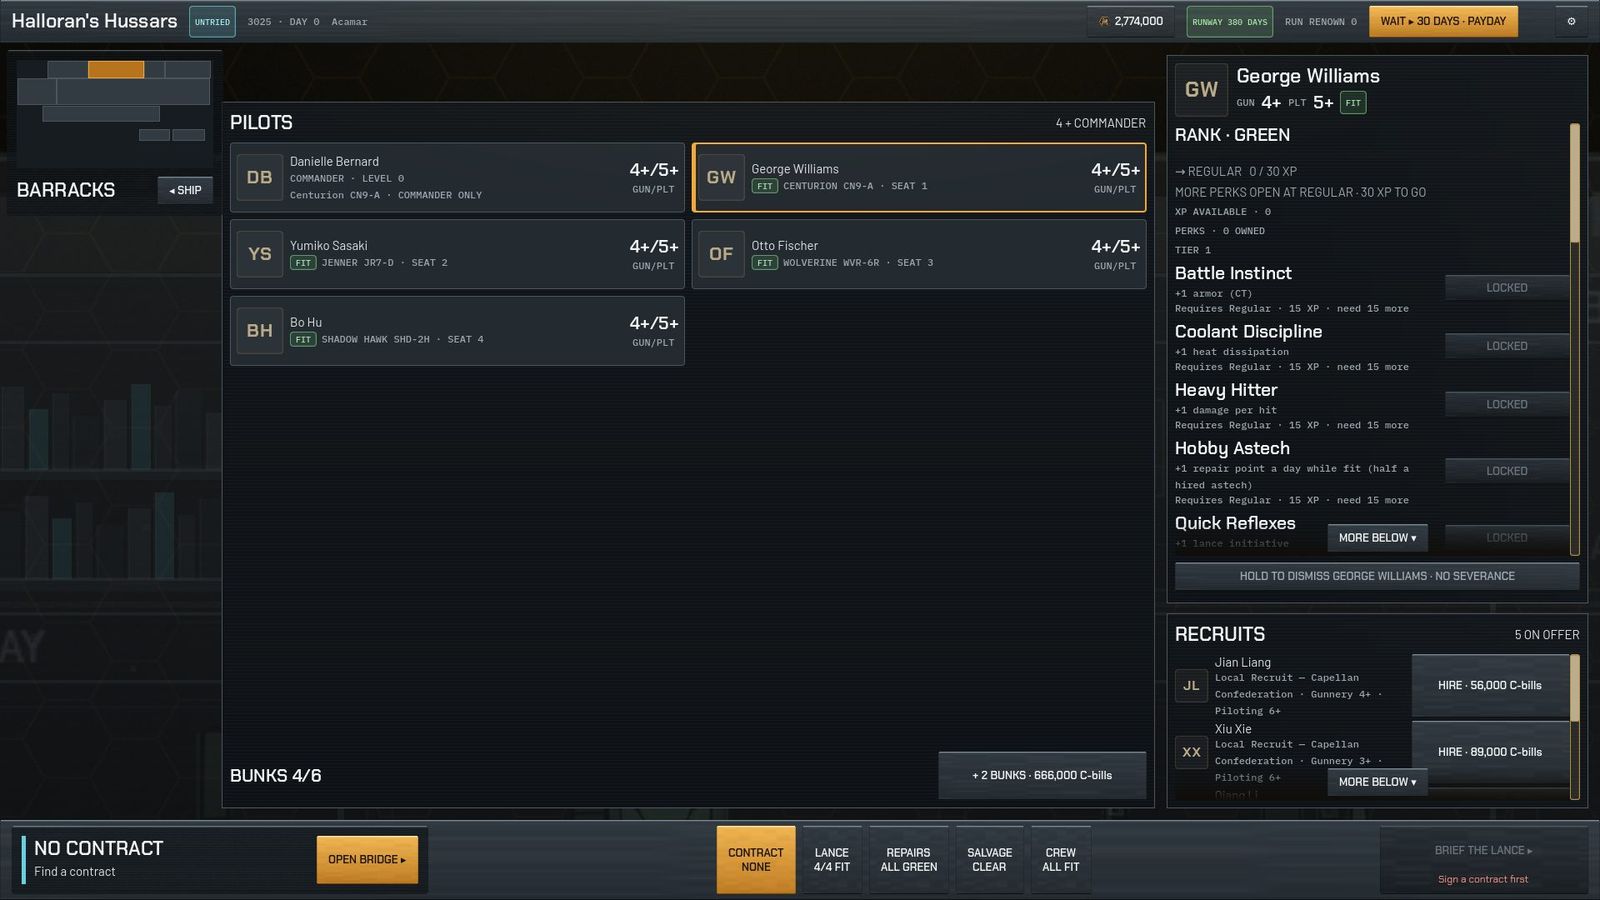Select the Yumiko Sasaki pilot card

[x=457, y=254]
